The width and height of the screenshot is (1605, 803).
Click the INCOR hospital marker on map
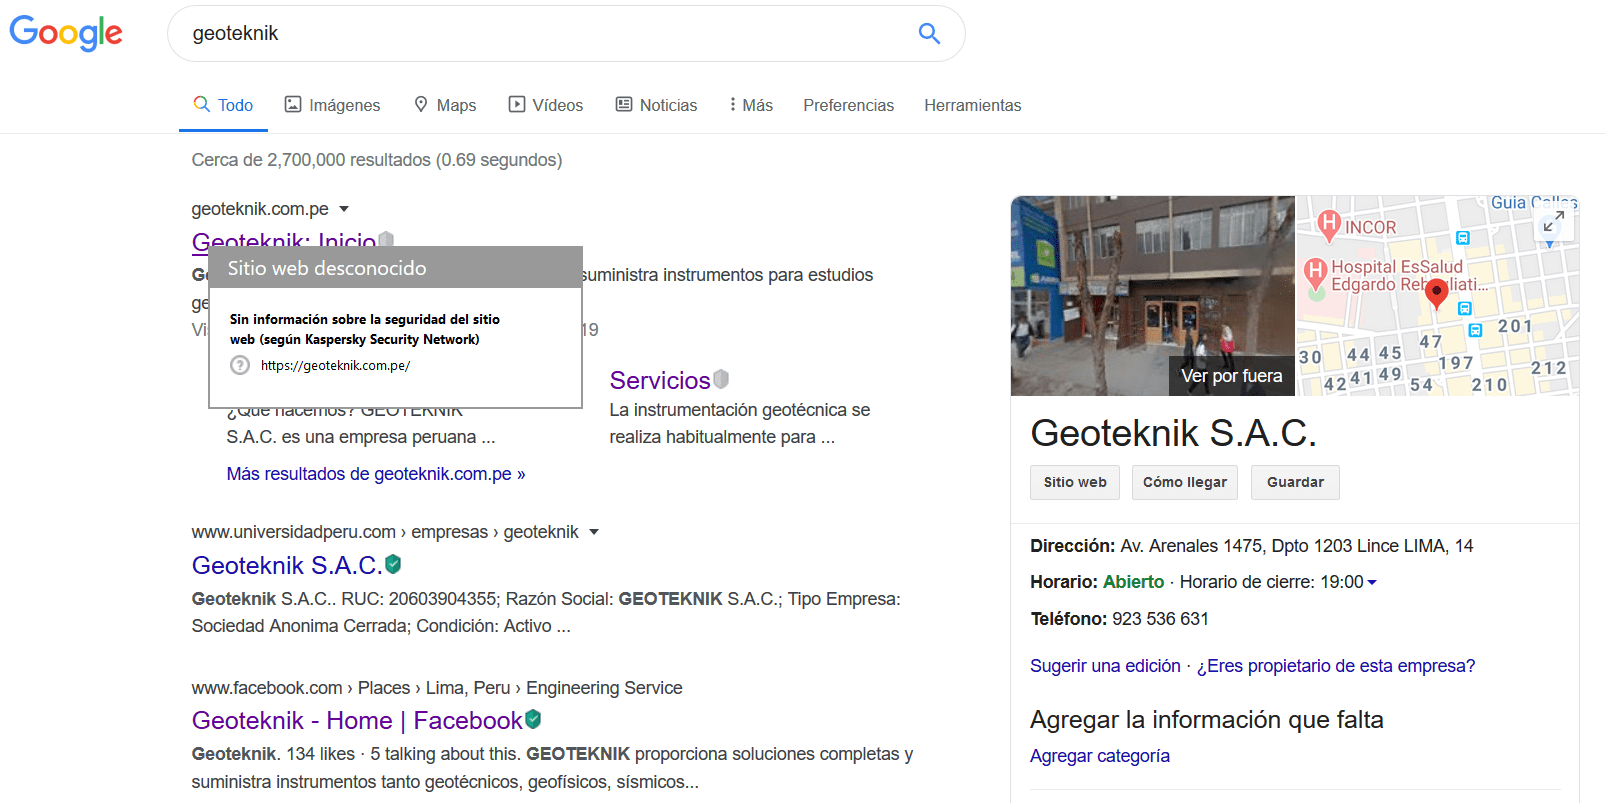1329,225
